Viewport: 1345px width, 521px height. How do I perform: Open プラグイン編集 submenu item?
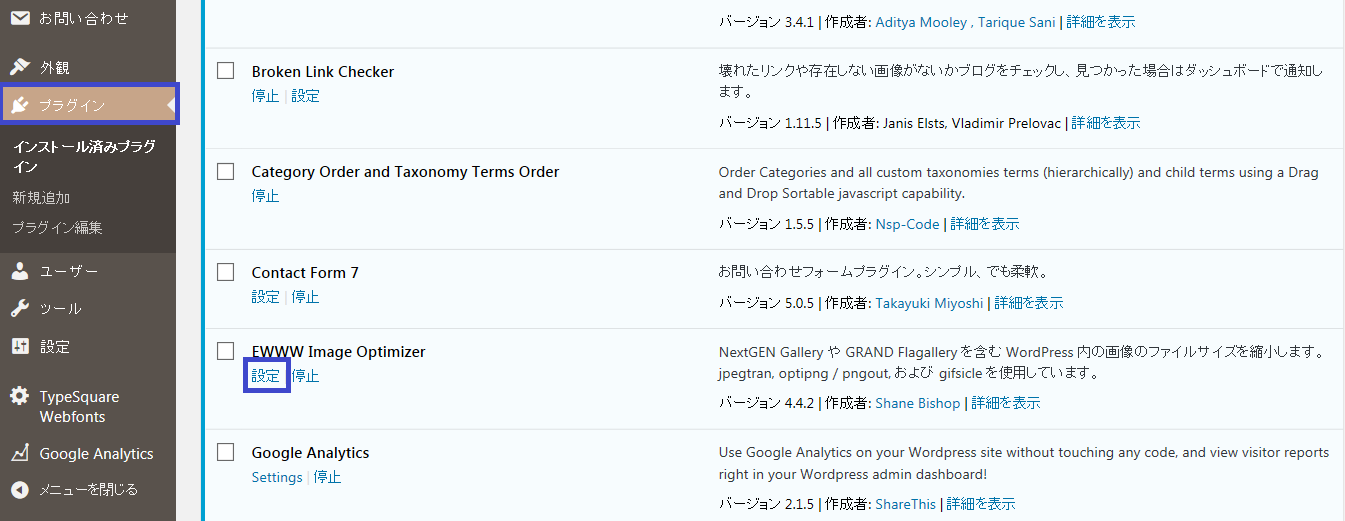click(57, 227)
